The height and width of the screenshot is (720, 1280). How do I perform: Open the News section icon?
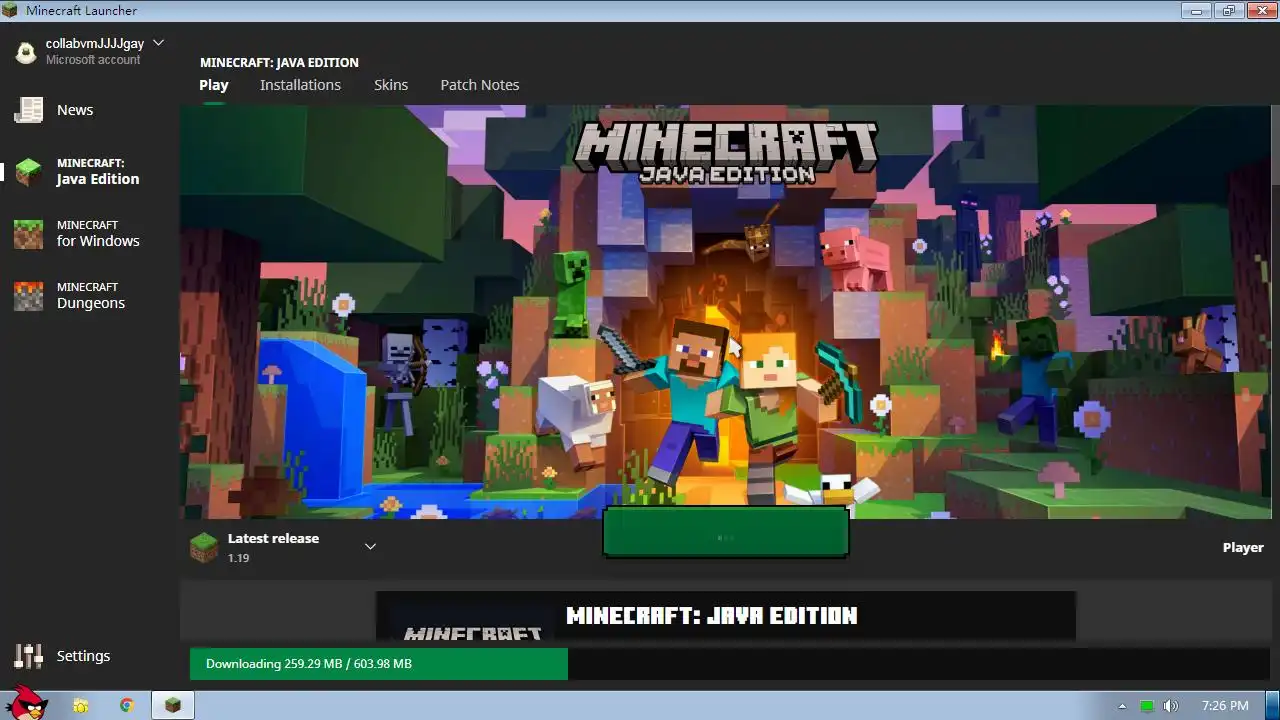[x=28, y=110]
